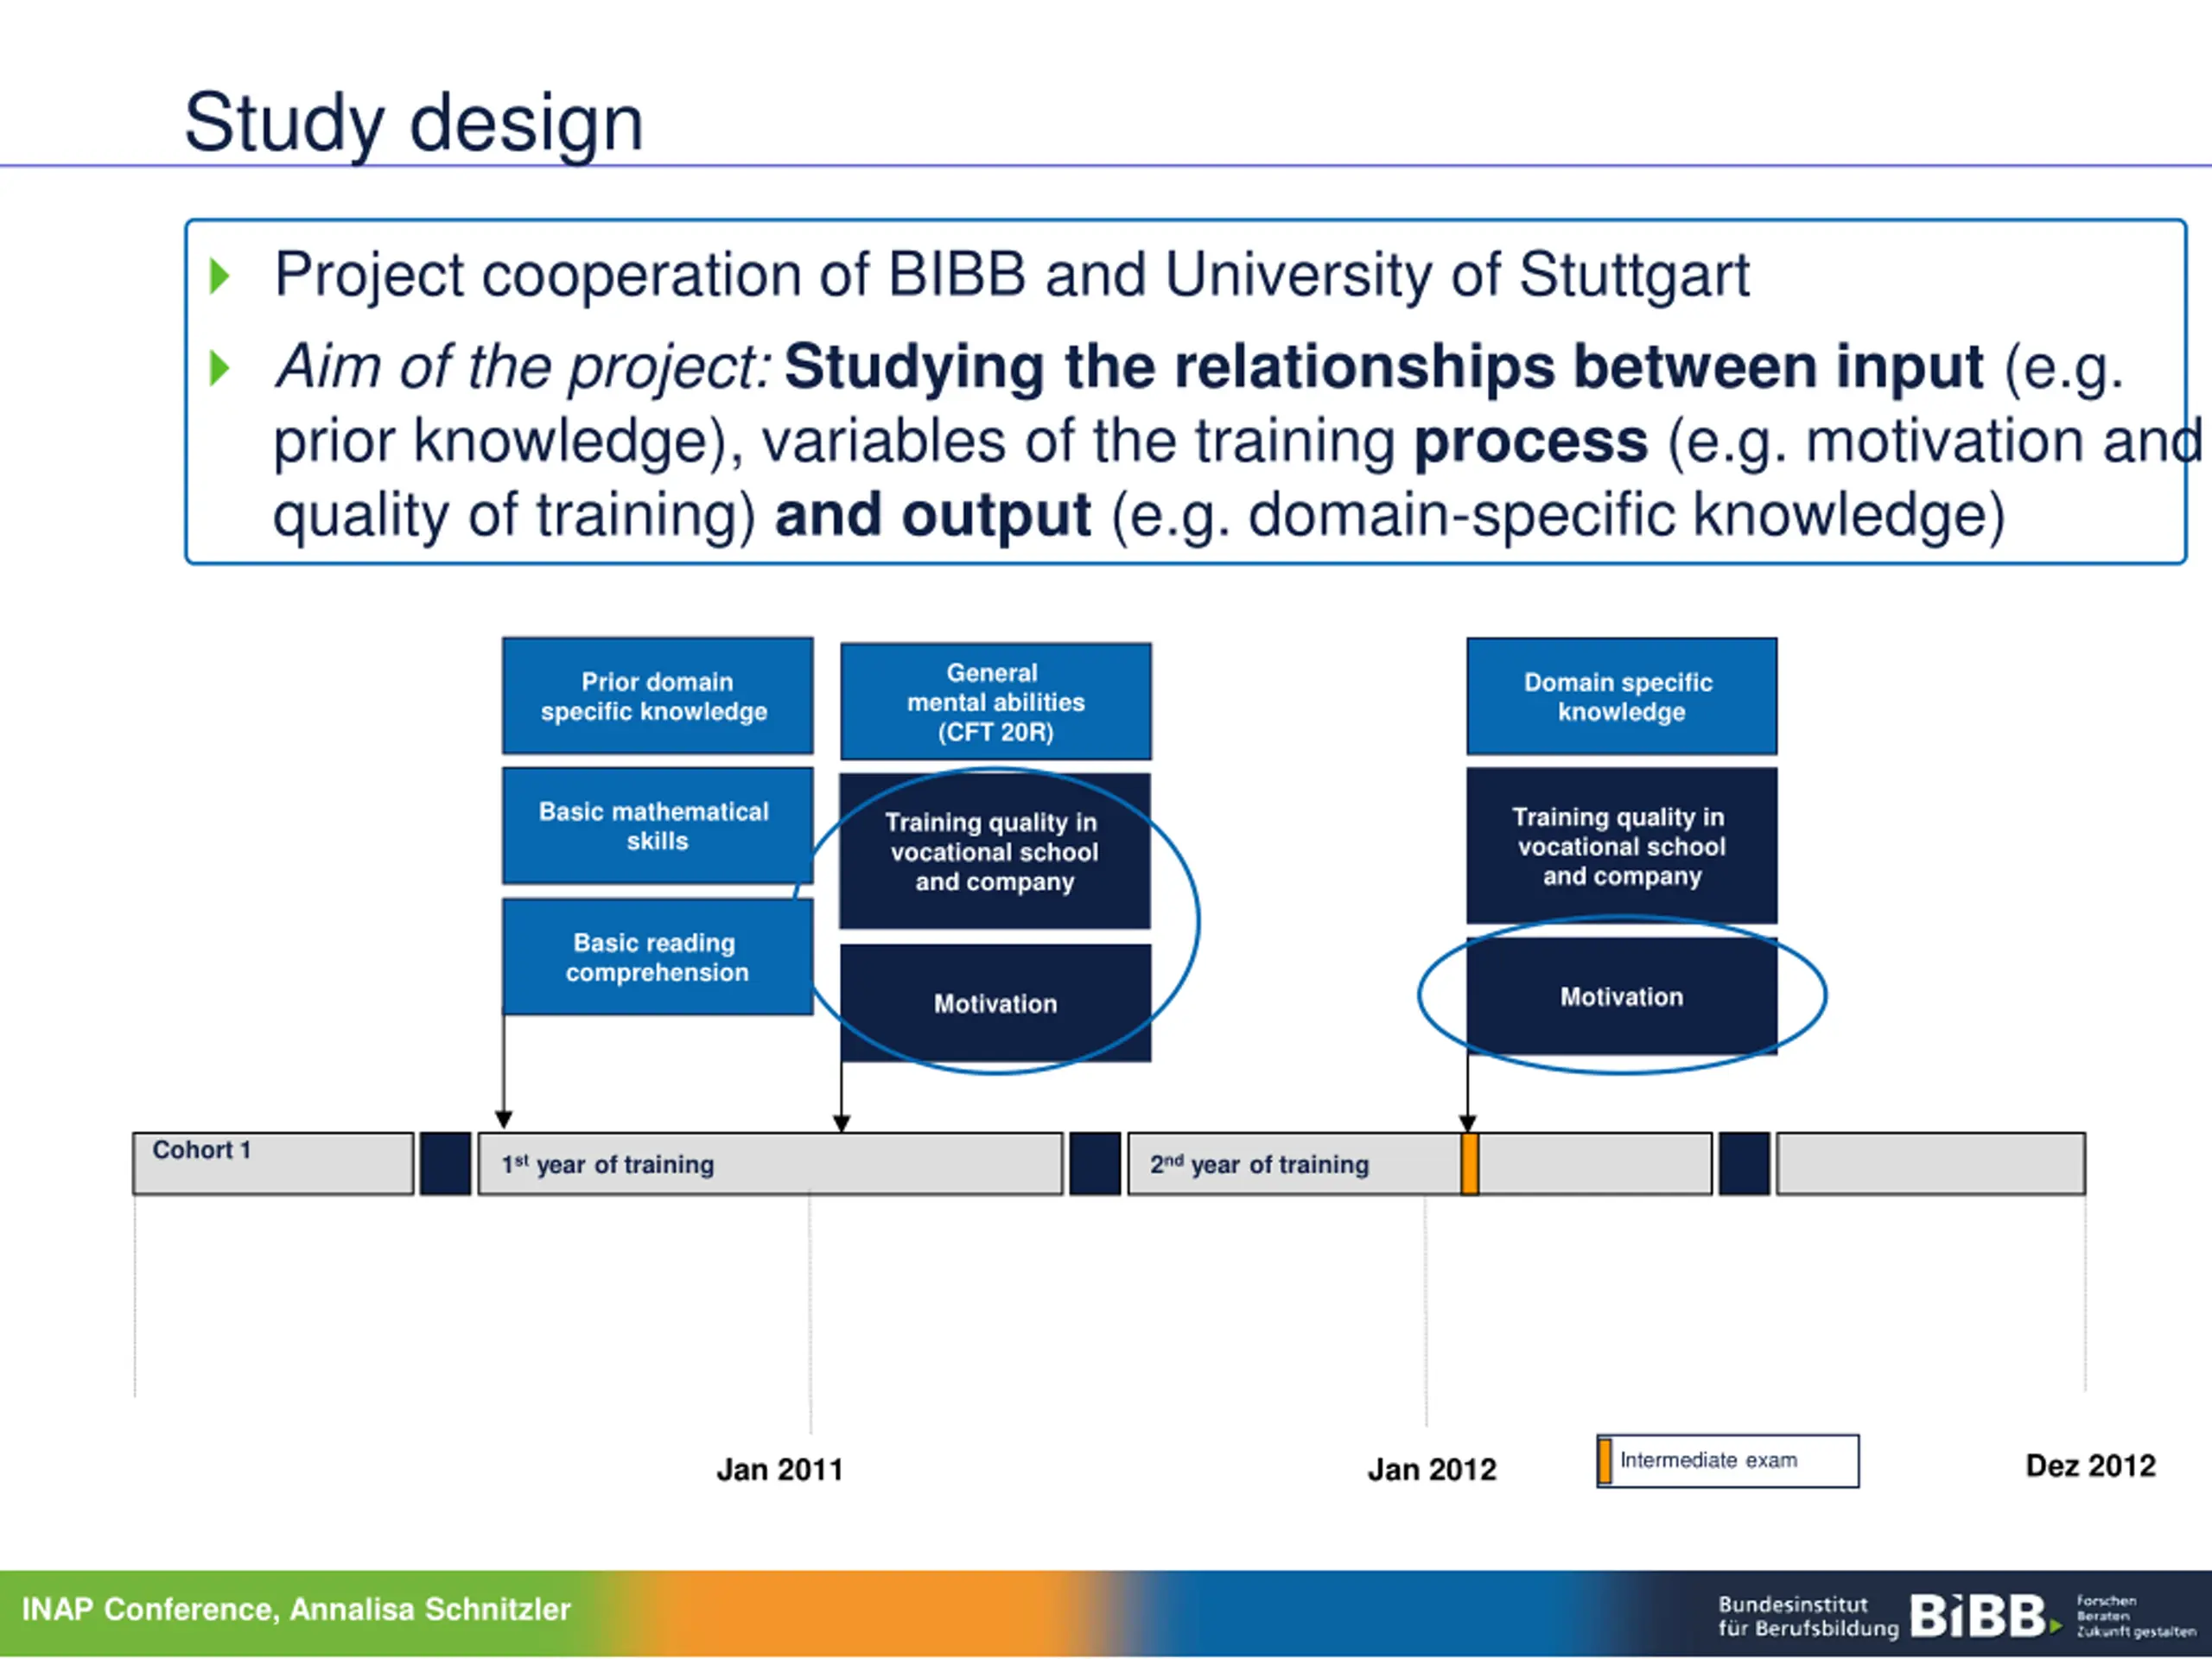Viewport: 2212px width, 1659px height.
Task: Click the 'Dez 2012' date label
Action: pyautogui.click(x=2090, y=1466)
